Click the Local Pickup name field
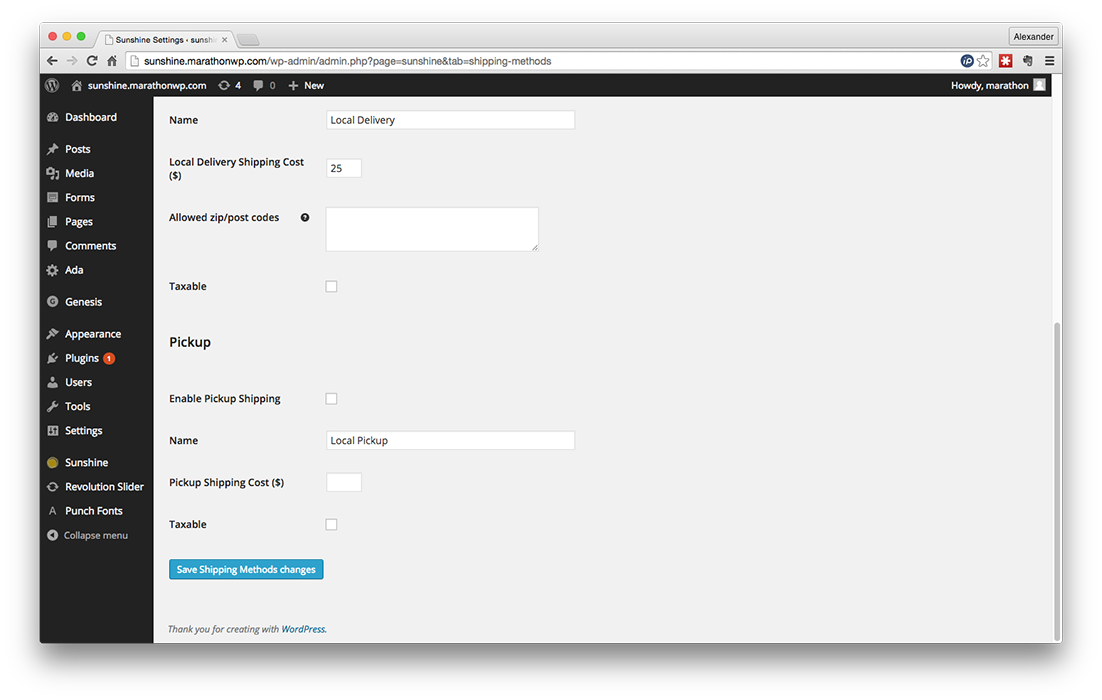 pos(450,441)
